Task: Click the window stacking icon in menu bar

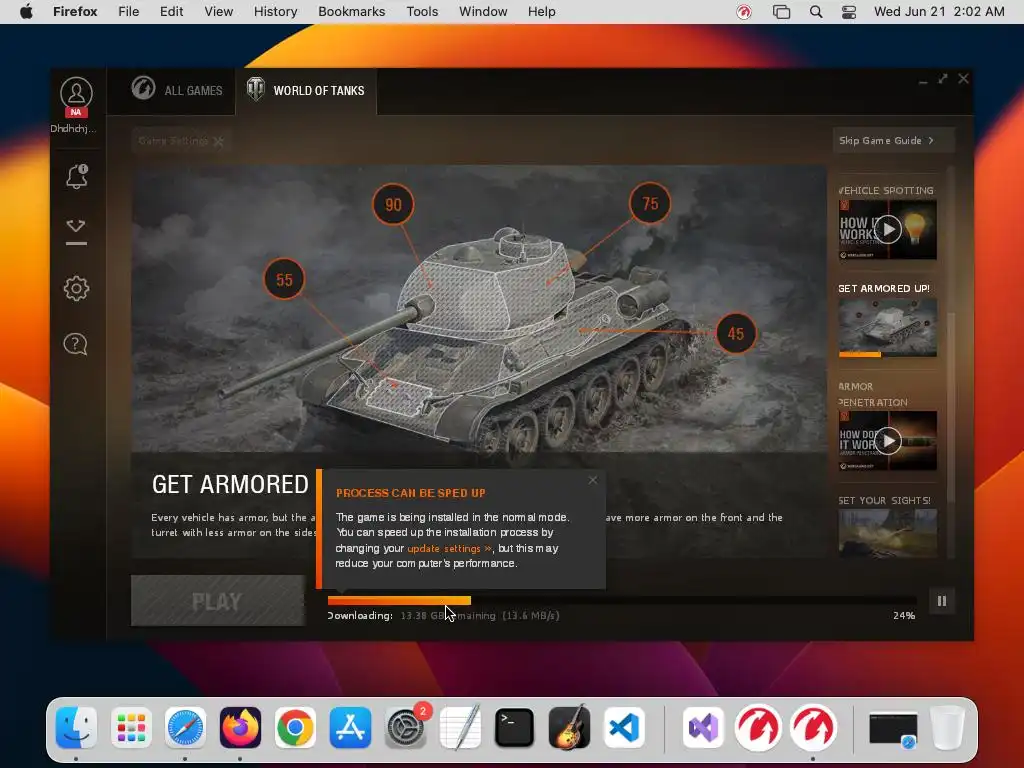Action: pyautogui.click(x=781, y=12)
